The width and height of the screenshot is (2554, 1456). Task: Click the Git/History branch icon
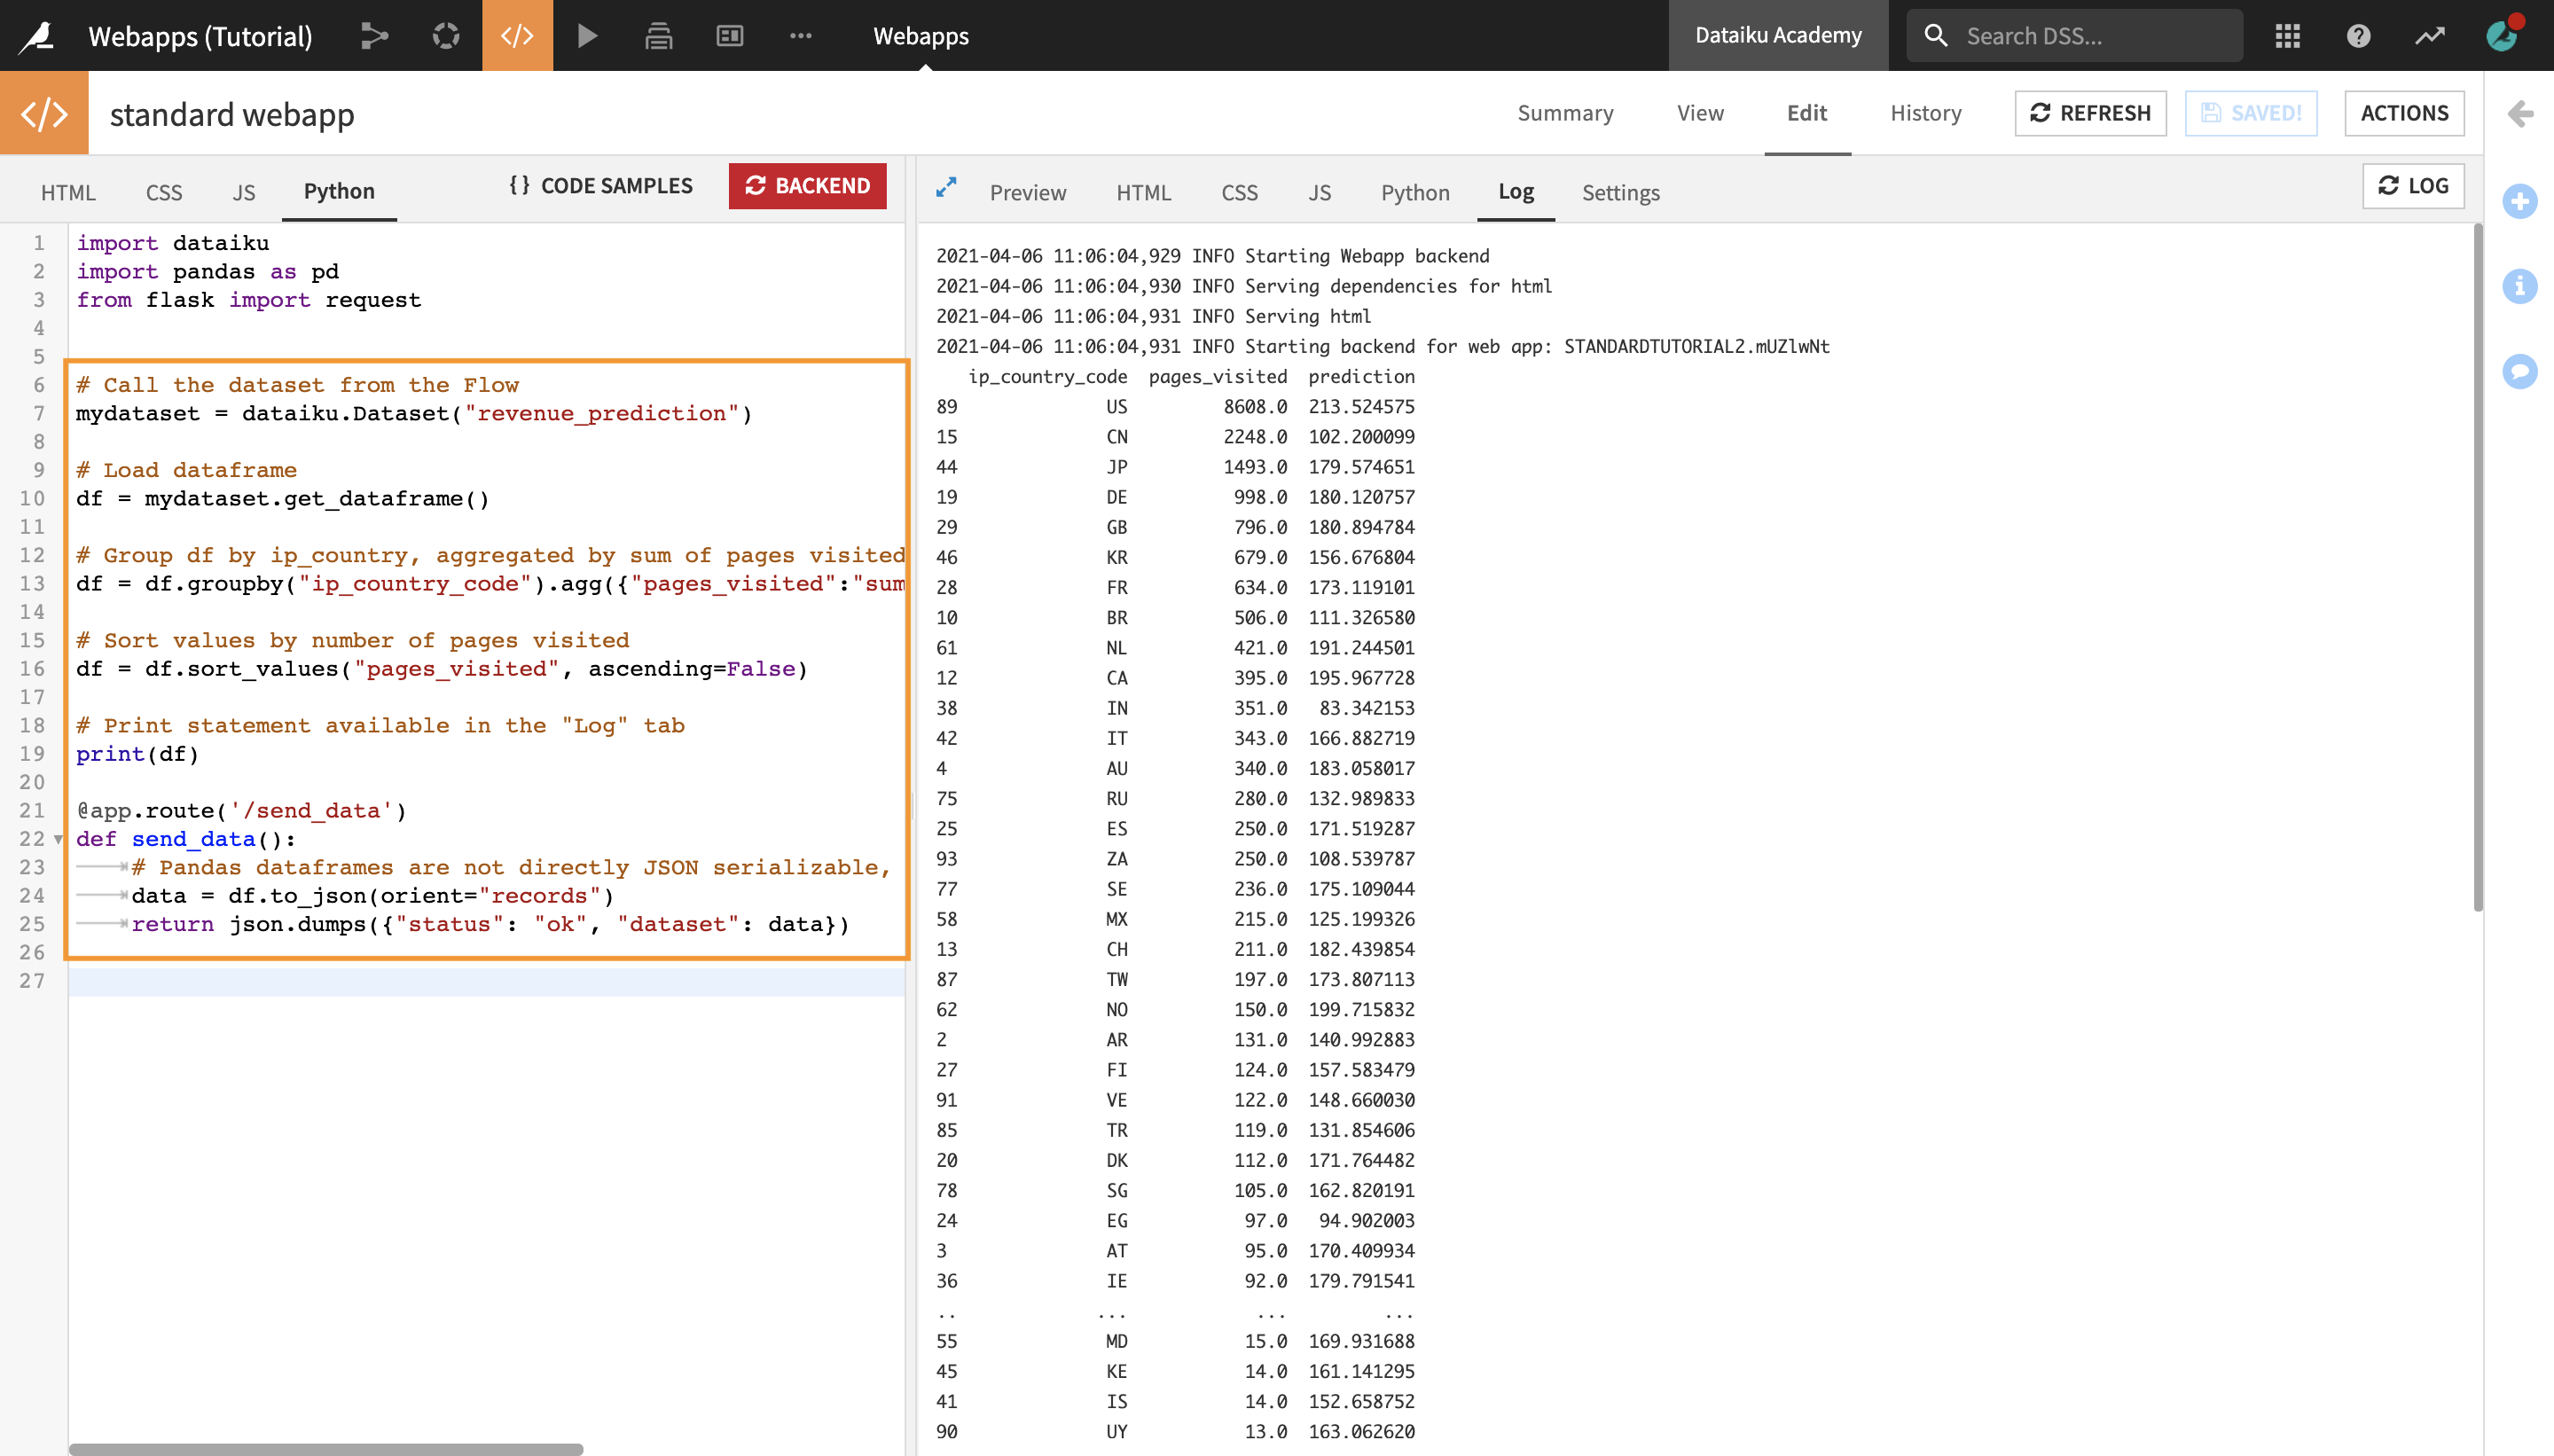[x=375, y=35]
